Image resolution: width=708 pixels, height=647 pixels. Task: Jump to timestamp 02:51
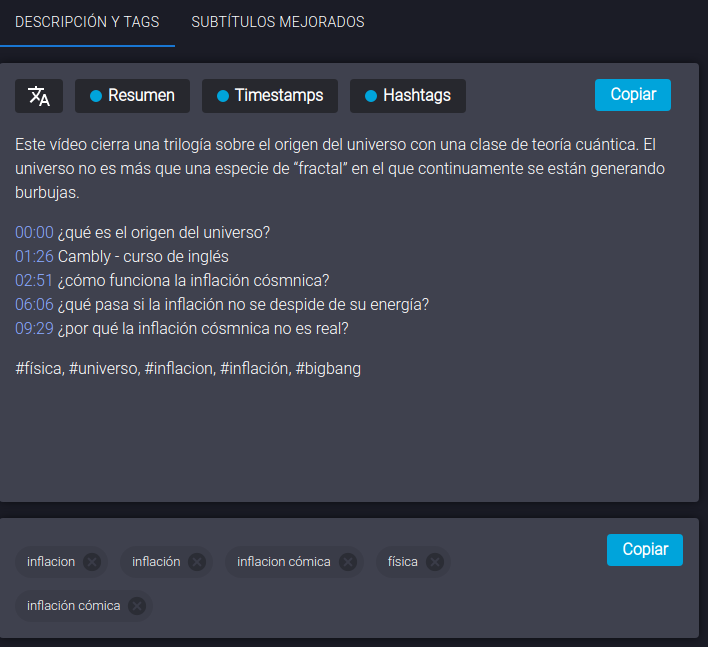click(34, 280)
